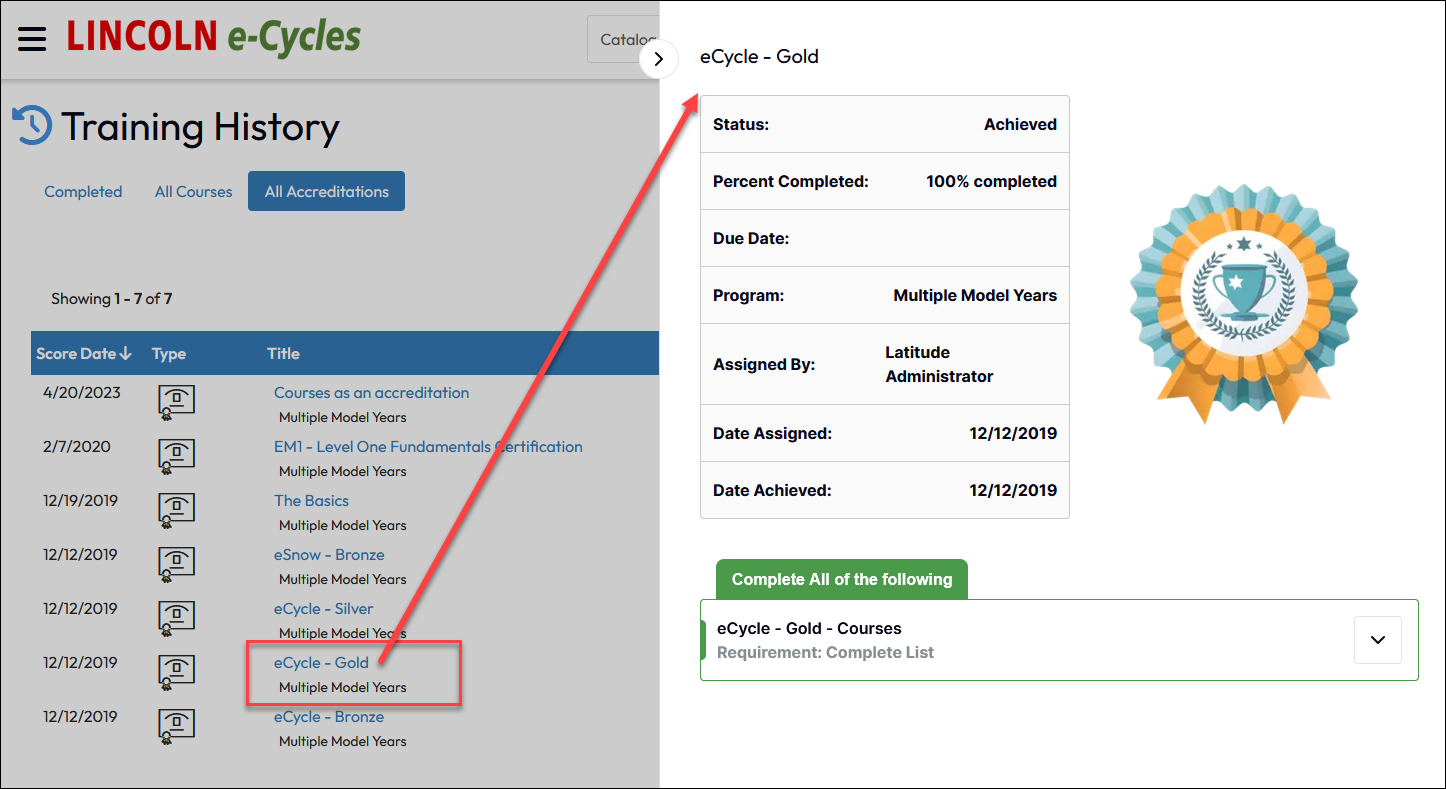Click the Due Date label

coord(751,238)
